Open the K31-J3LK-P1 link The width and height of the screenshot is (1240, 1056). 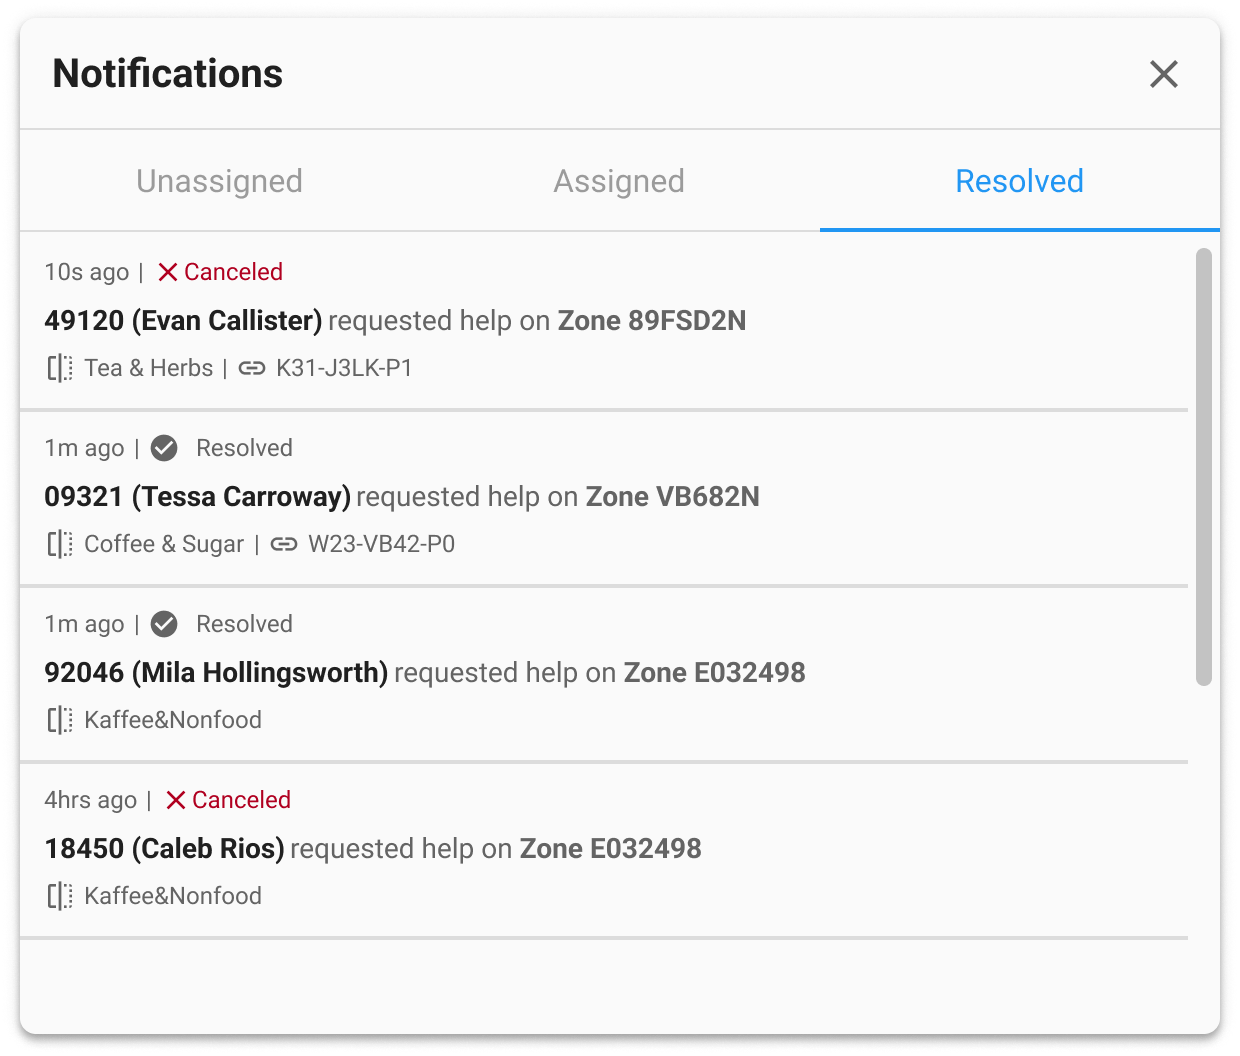pyautogui.click(x=344, y=368)
